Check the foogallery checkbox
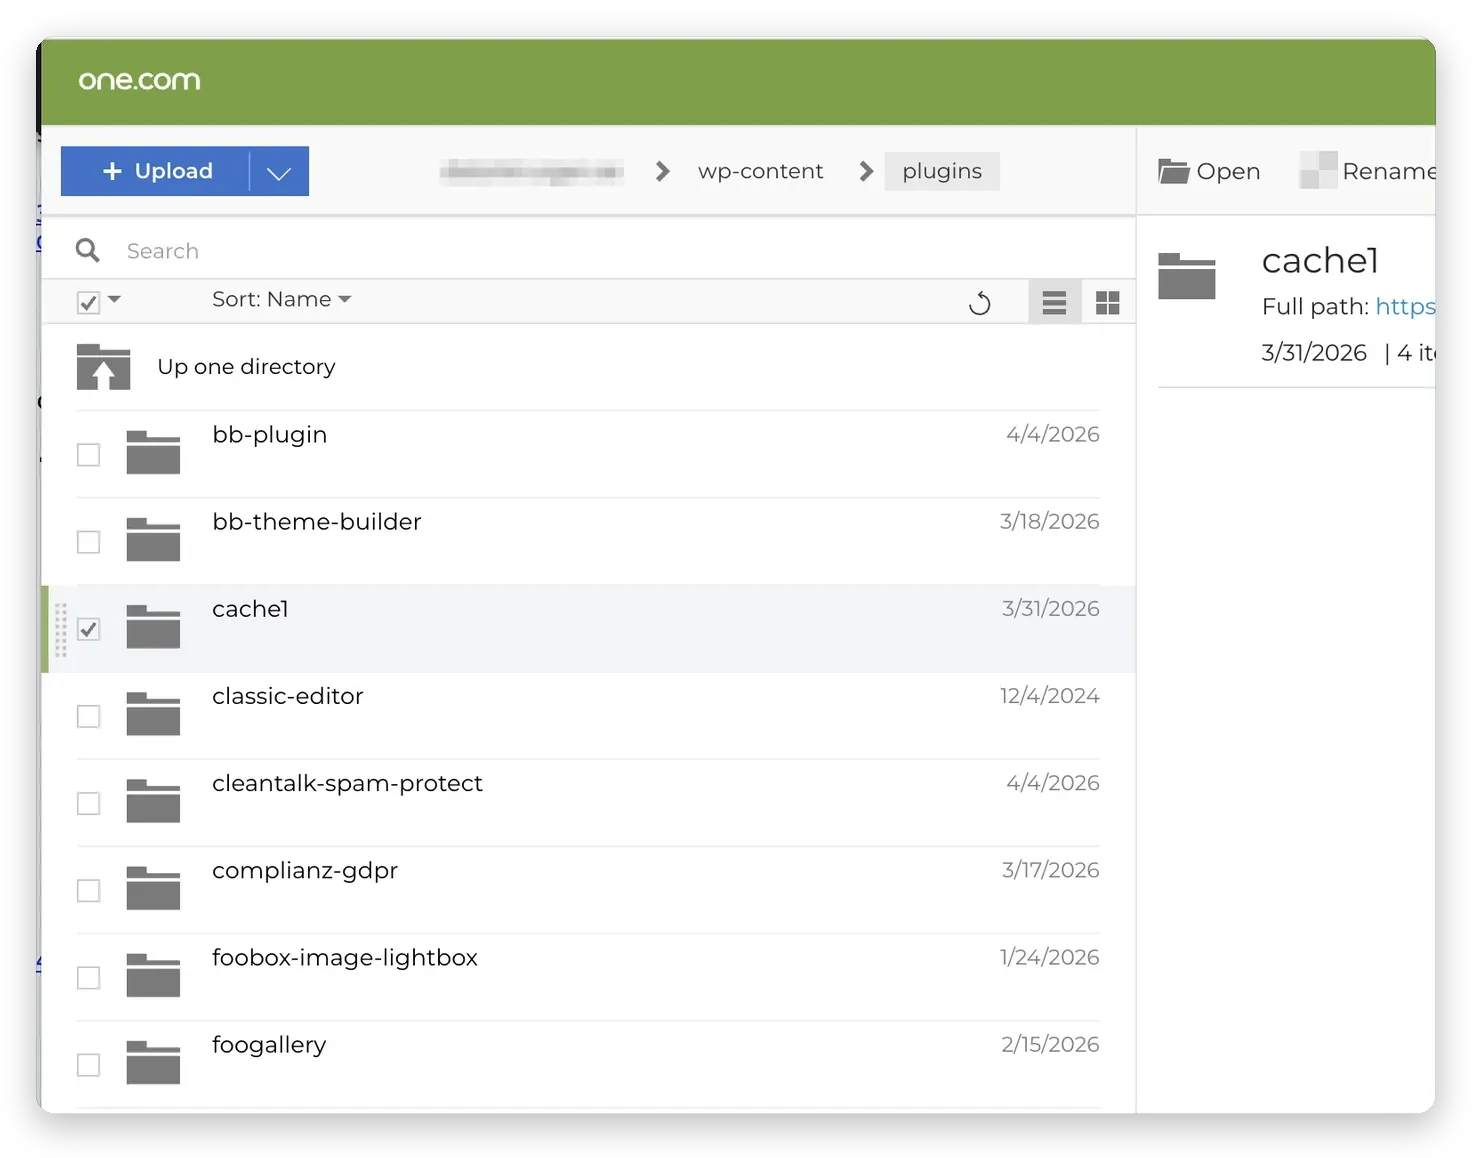 point(89,1064)
